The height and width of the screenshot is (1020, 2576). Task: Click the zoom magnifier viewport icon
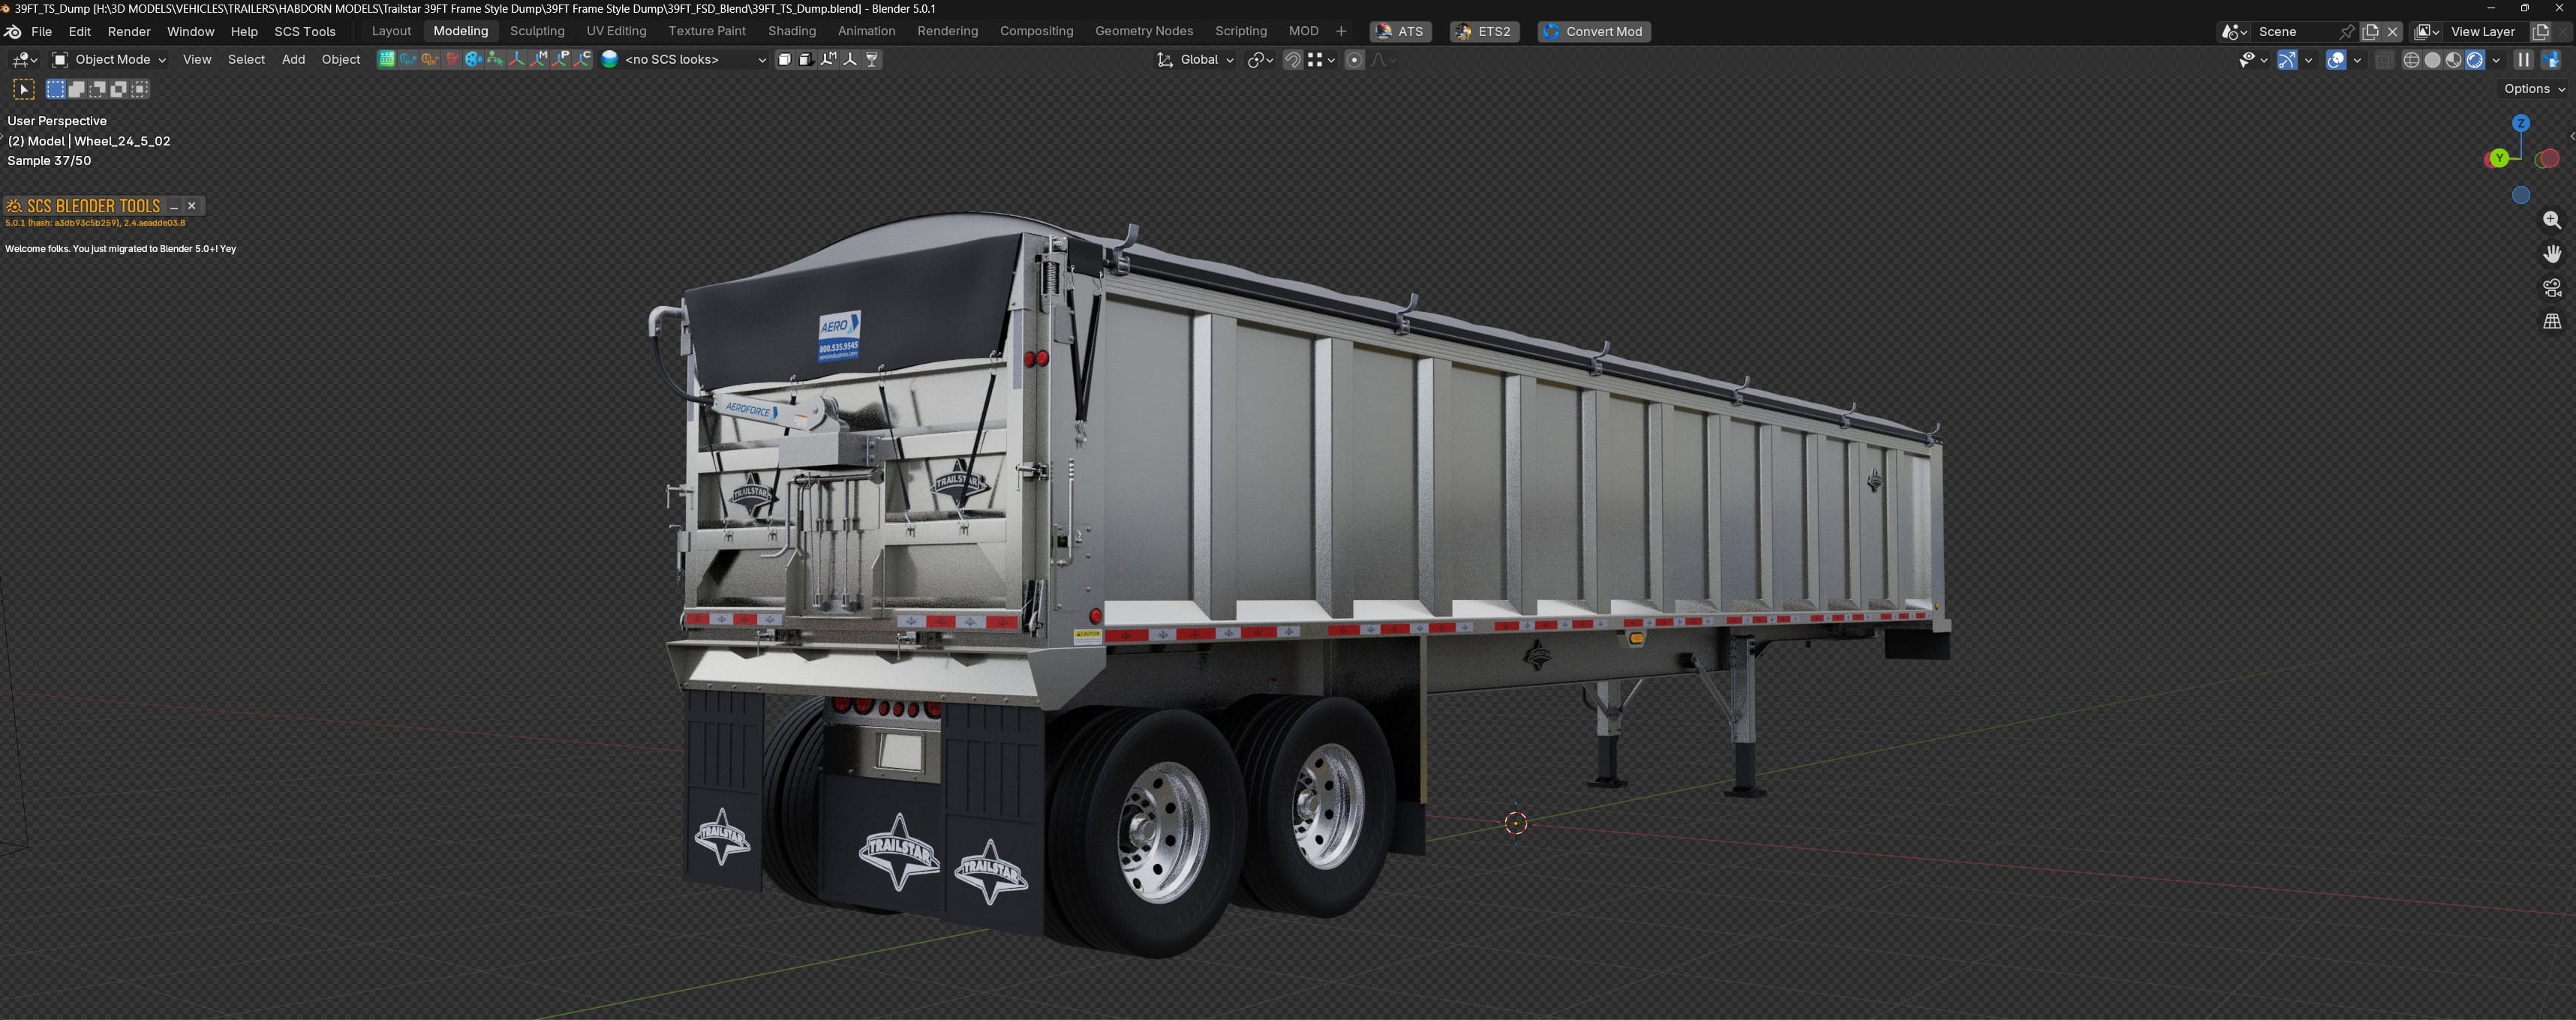click(2551, 220)
